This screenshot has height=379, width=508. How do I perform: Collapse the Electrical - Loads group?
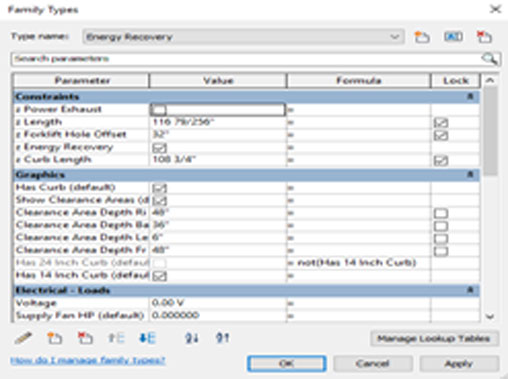470,290
